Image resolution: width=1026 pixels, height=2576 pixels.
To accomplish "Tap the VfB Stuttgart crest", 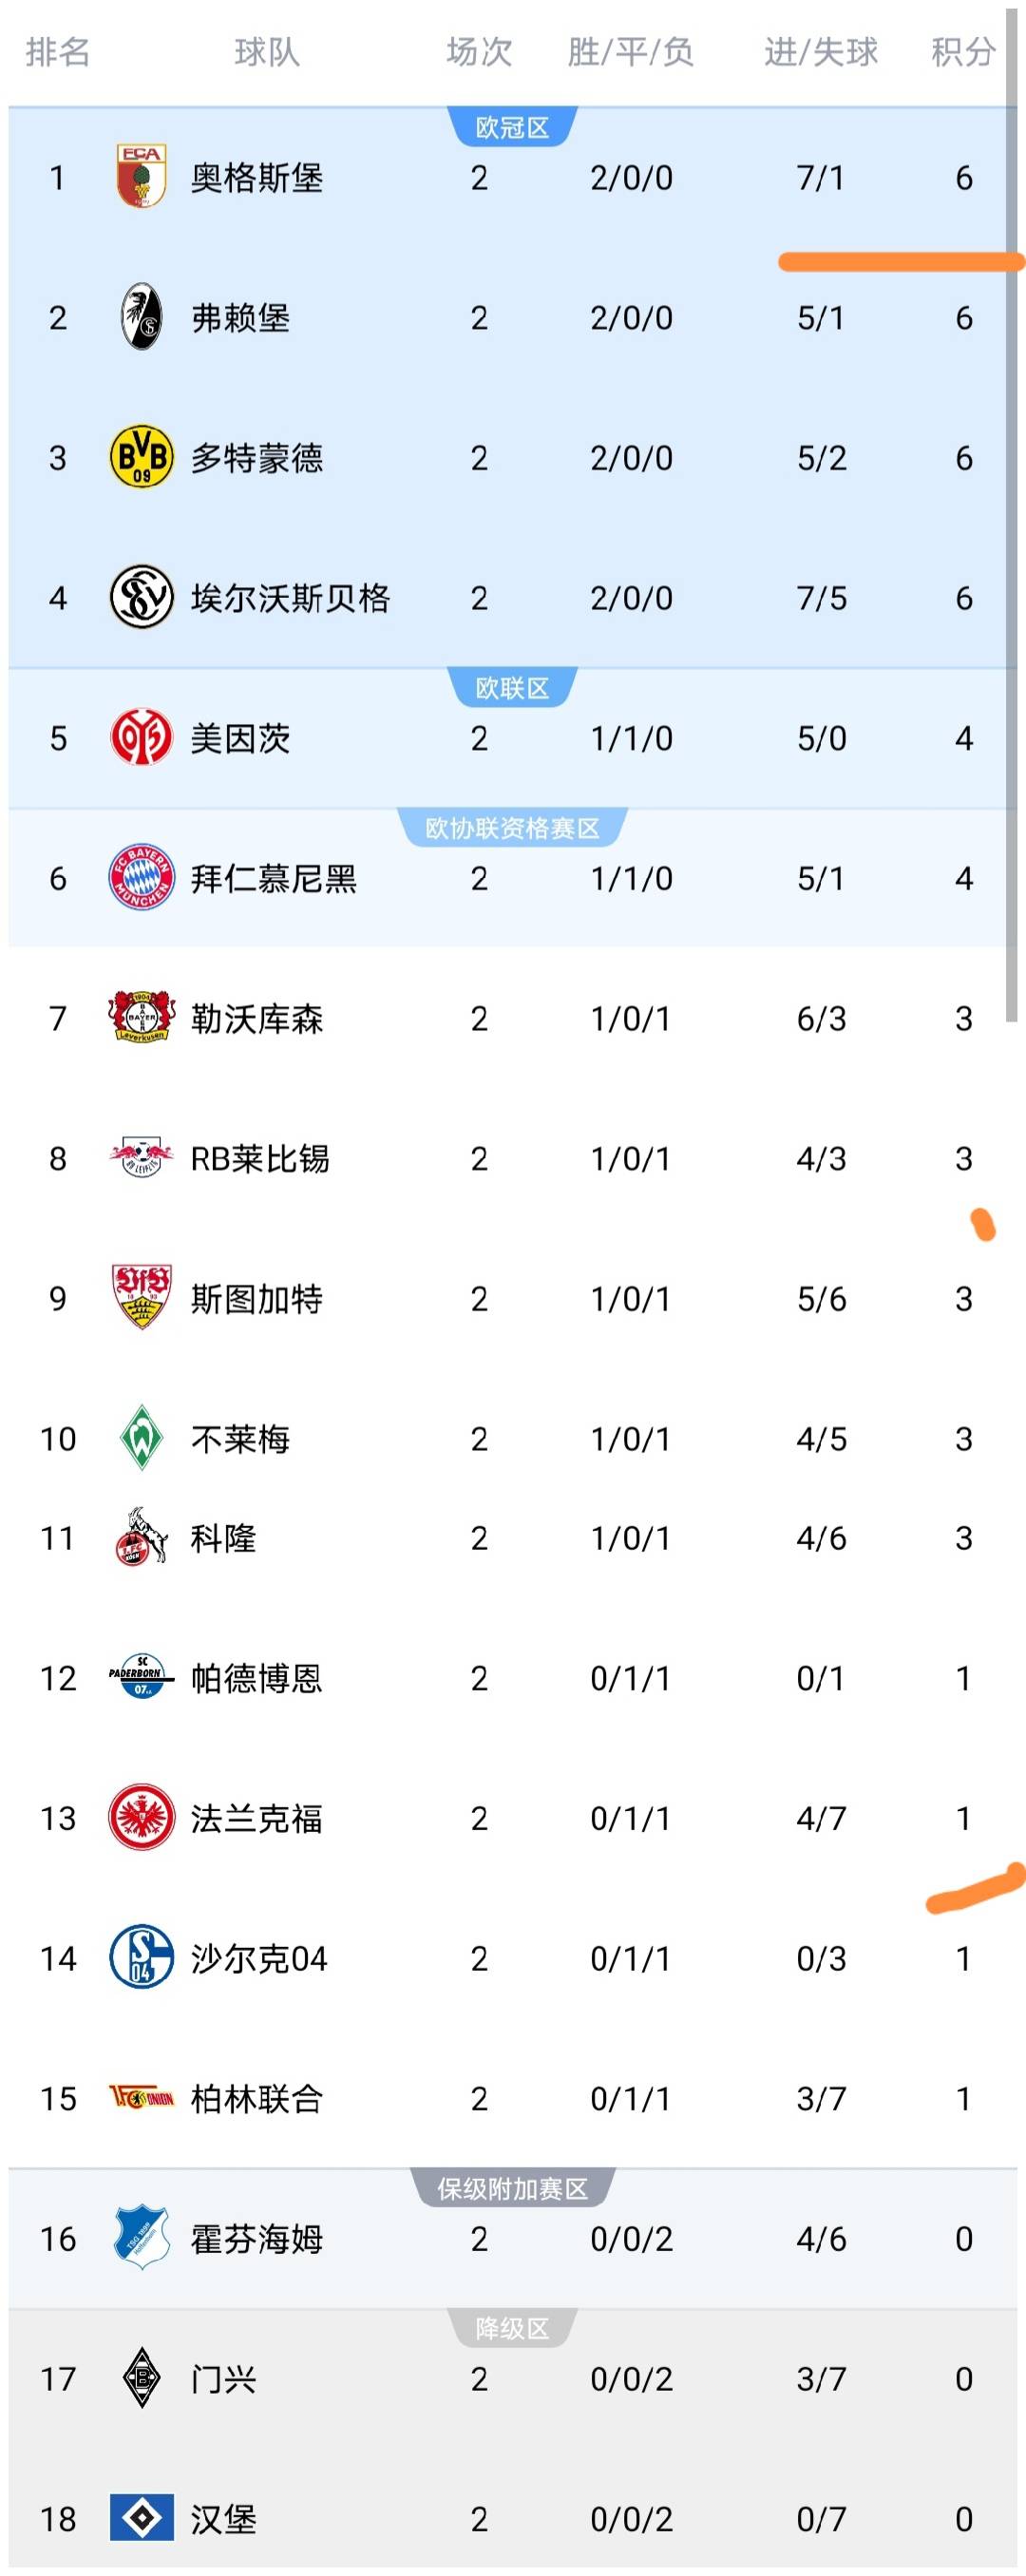I will pos(141,1297).
